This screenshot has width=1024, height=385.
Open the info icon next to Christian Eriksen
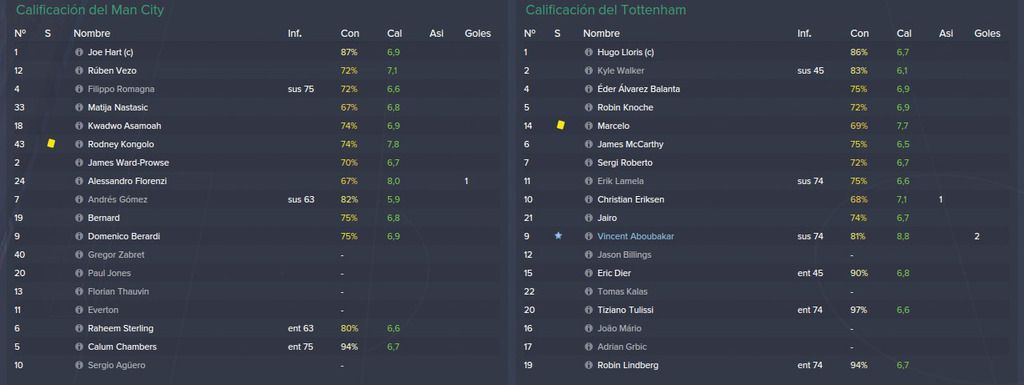[x=588, y=200]
